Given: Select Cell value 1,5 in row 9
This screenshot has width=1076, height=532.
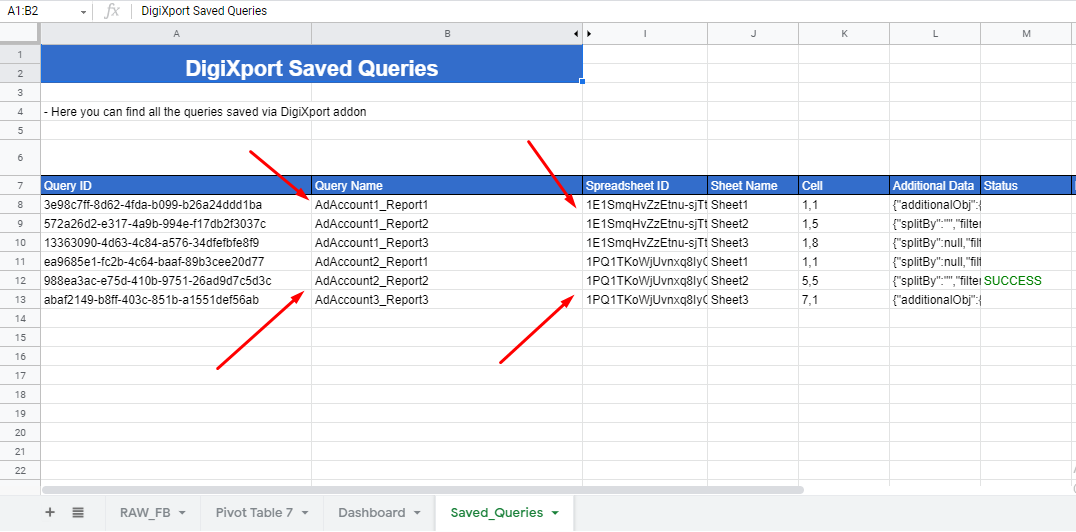Looking at the screenshot, I should tap(844, 223).
